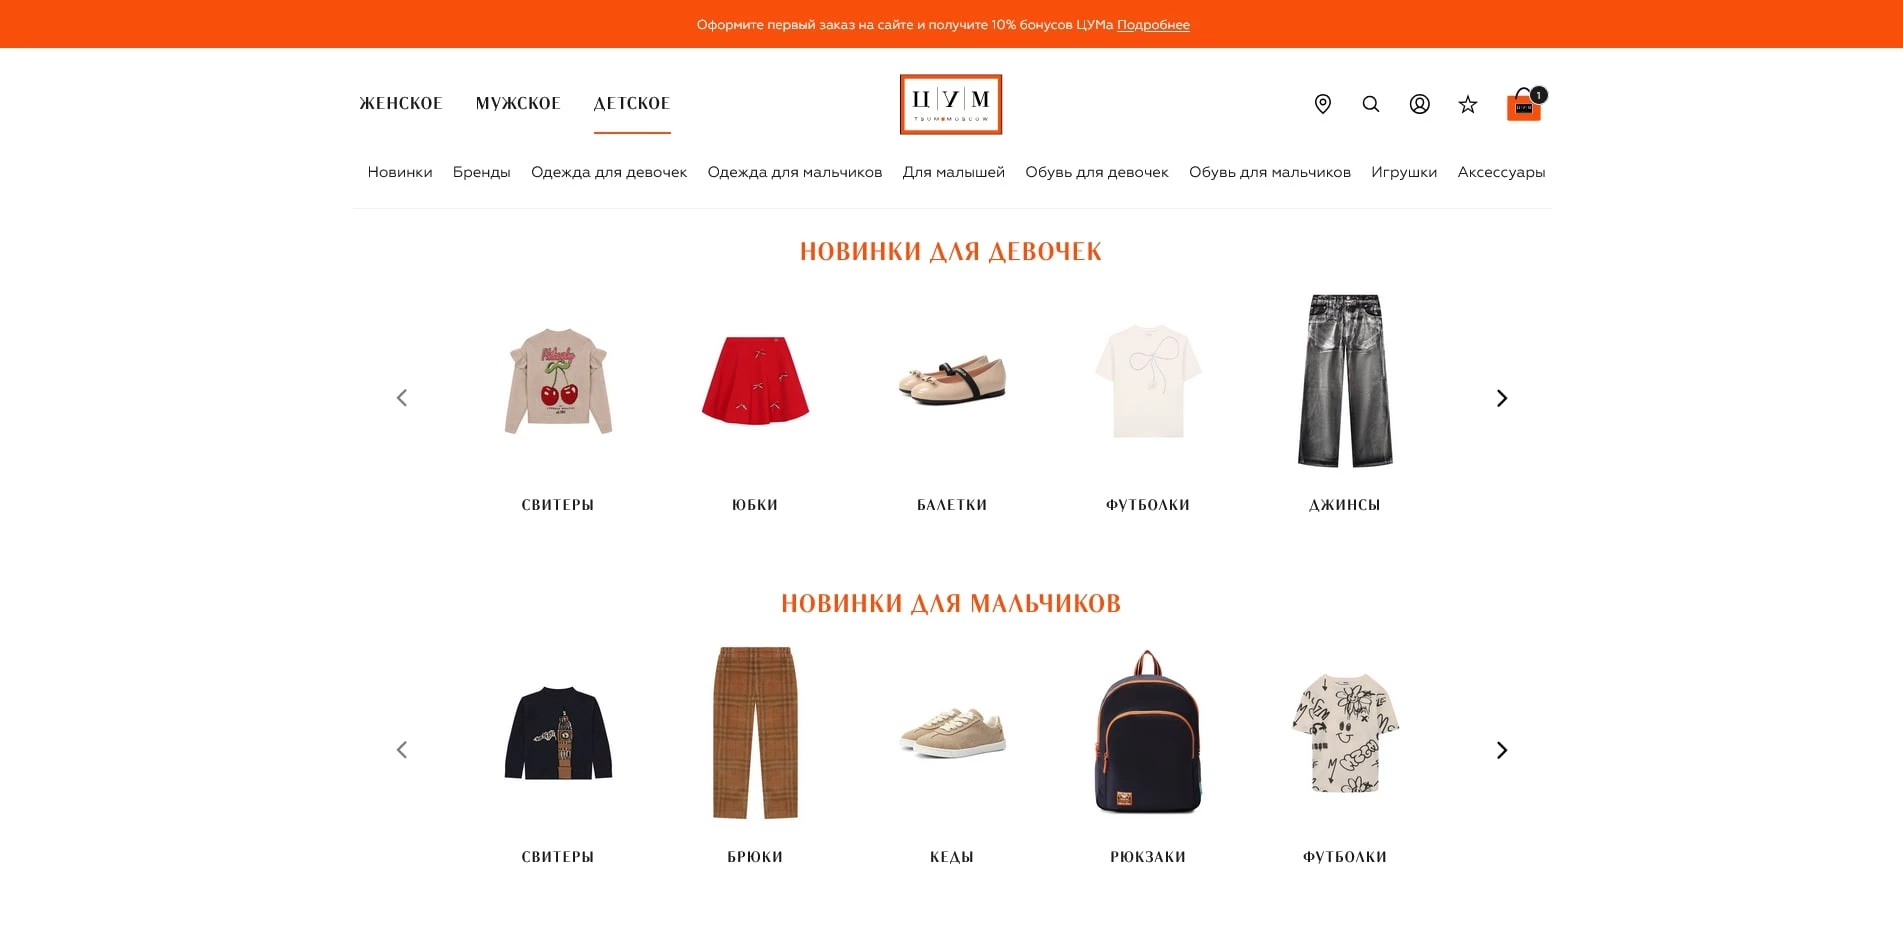
Task: Open the orange shopping bag cart
Action: coord(1525,104)
